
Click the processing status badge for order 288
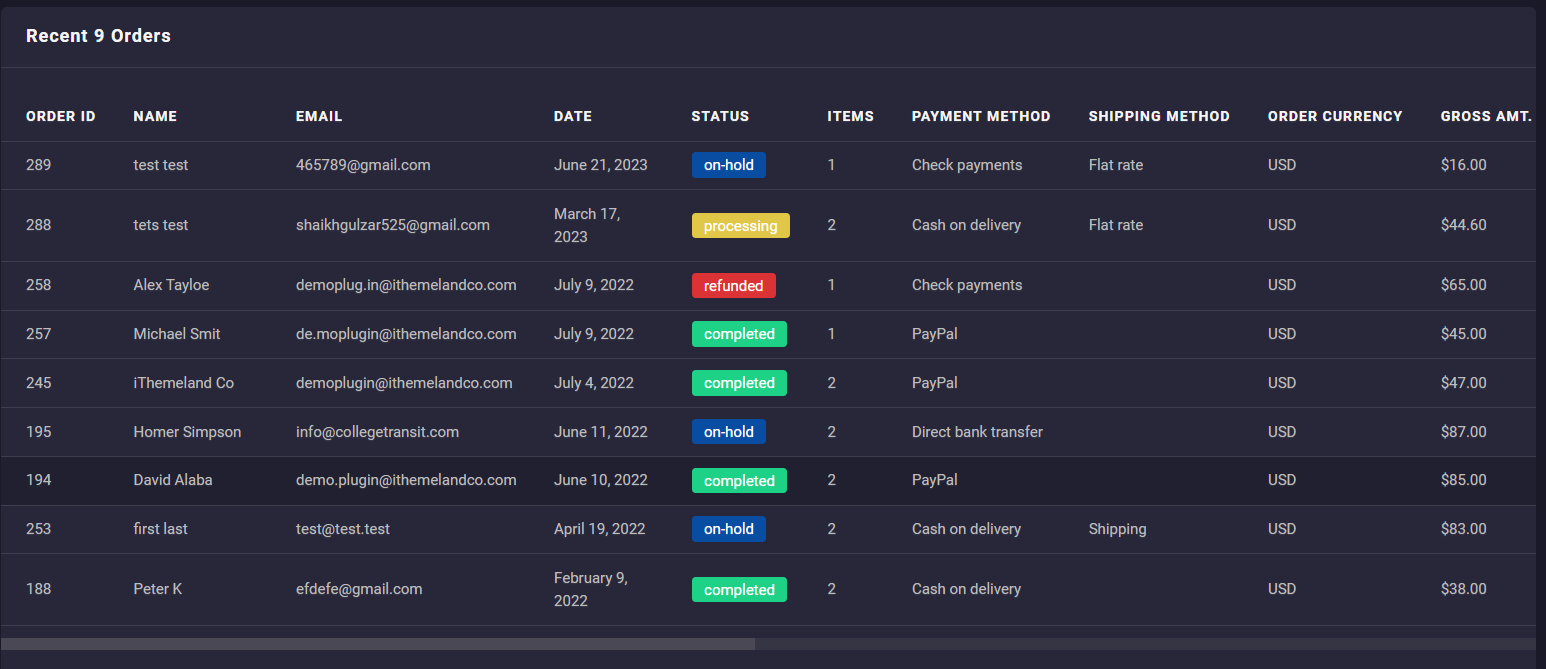740,226
